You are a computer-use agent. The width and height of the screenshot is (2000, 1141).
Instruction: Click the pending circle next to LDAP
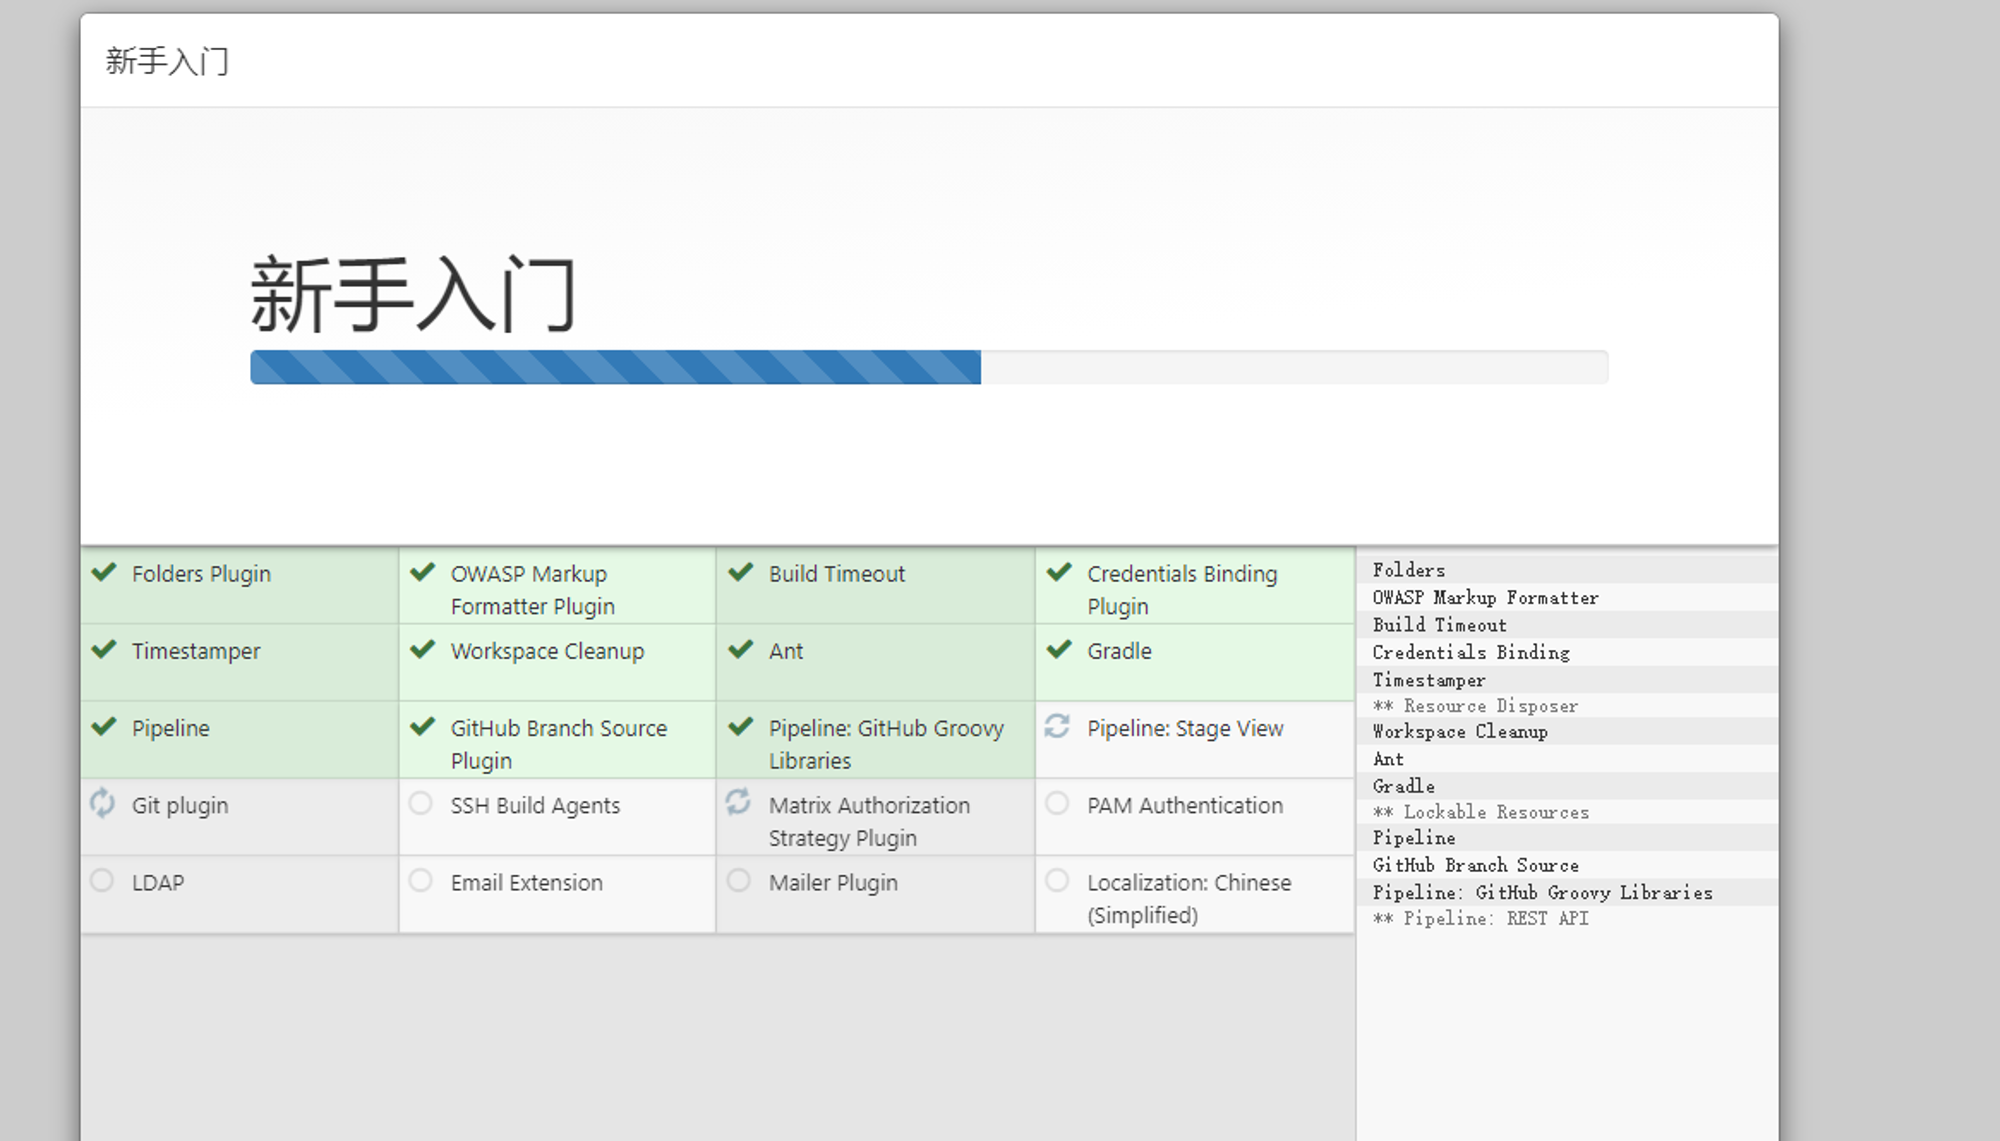click(102, 880)
